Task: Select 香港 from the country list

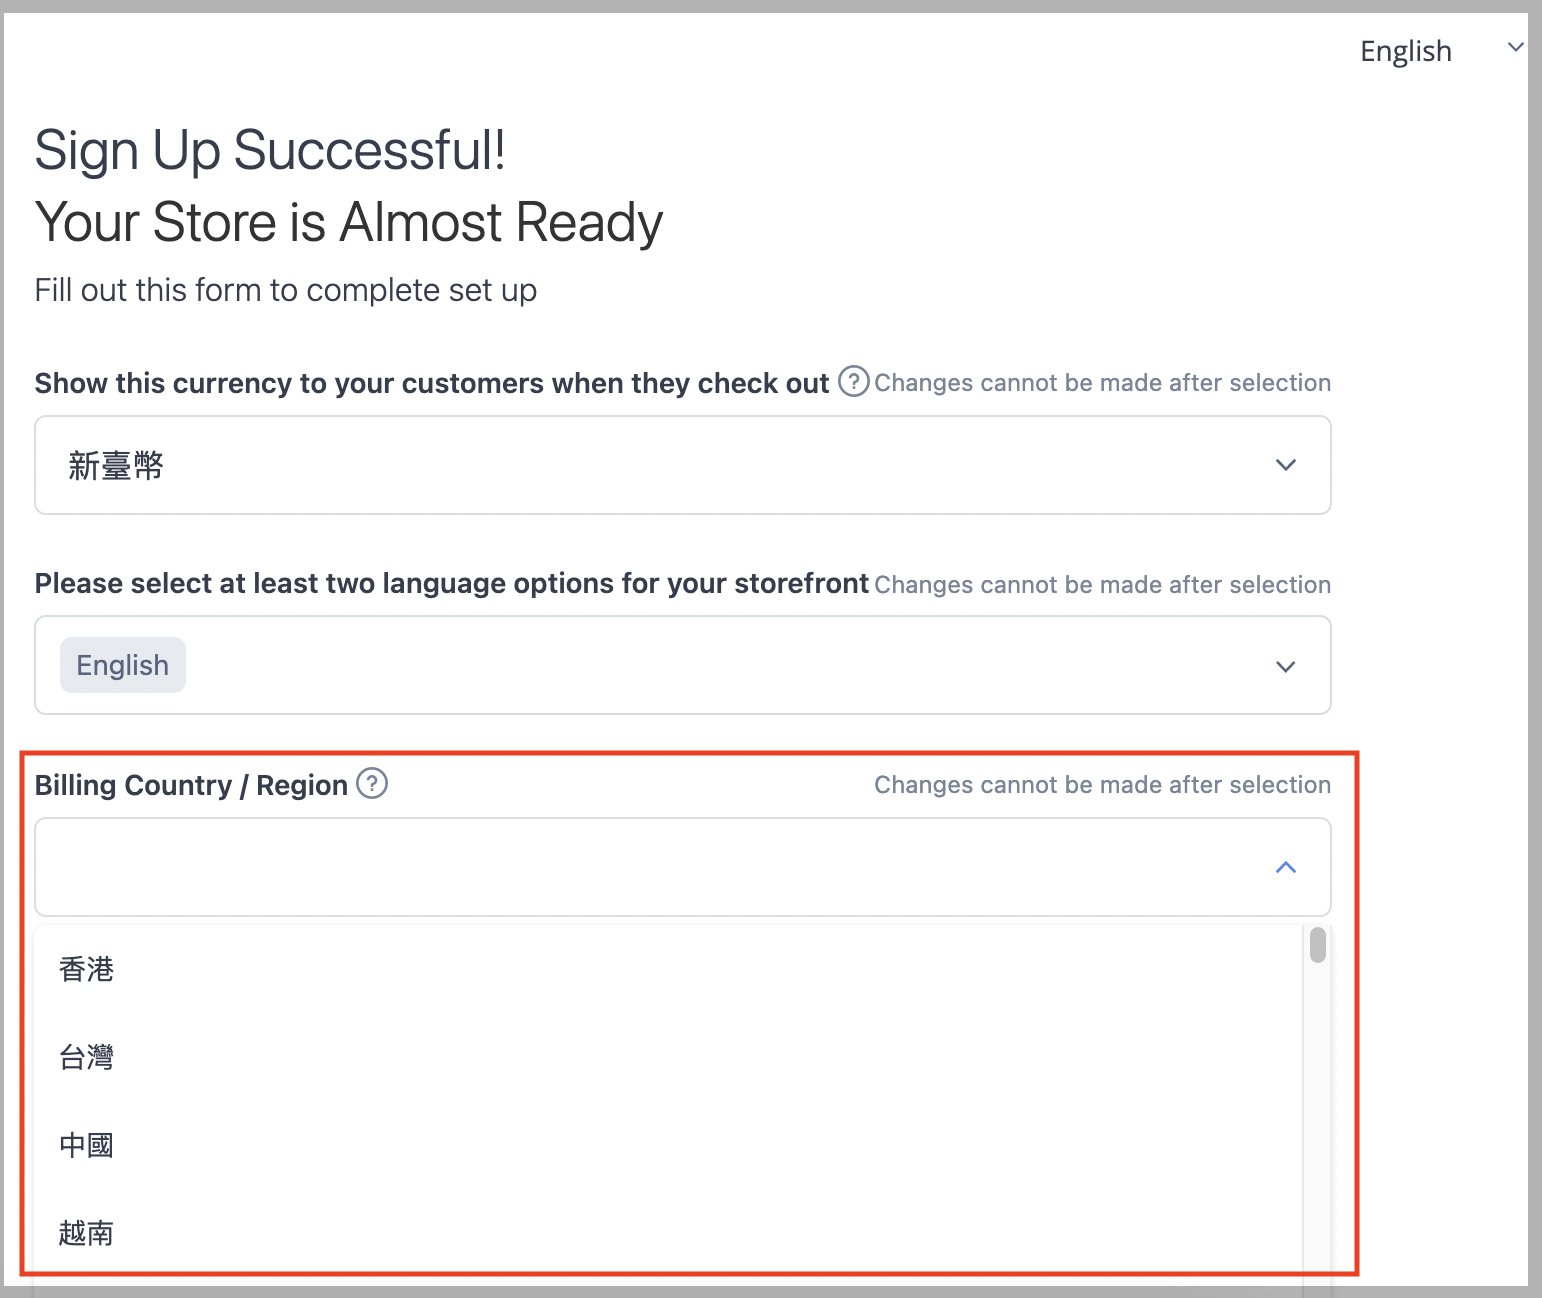Action: pyautogui.click(x=669, y=969)
